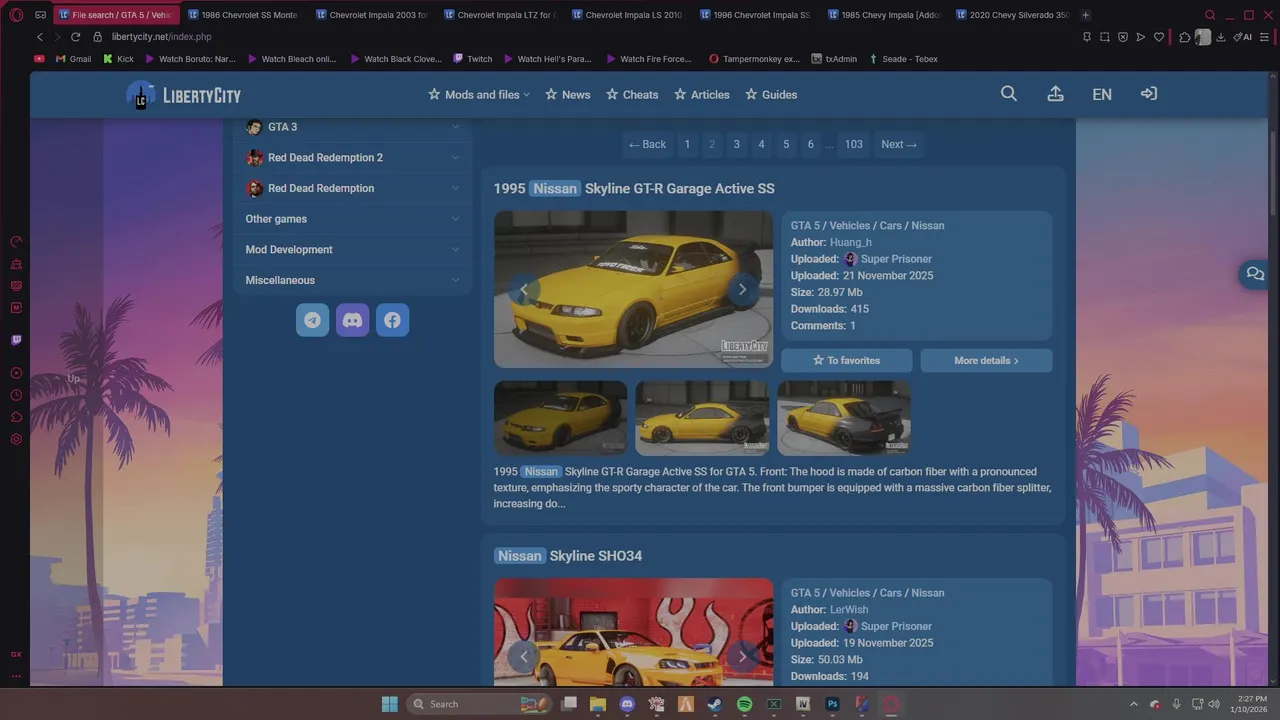Open Twitch in the Opera sidebar
1280x720 pixels.
pos(16,340)
